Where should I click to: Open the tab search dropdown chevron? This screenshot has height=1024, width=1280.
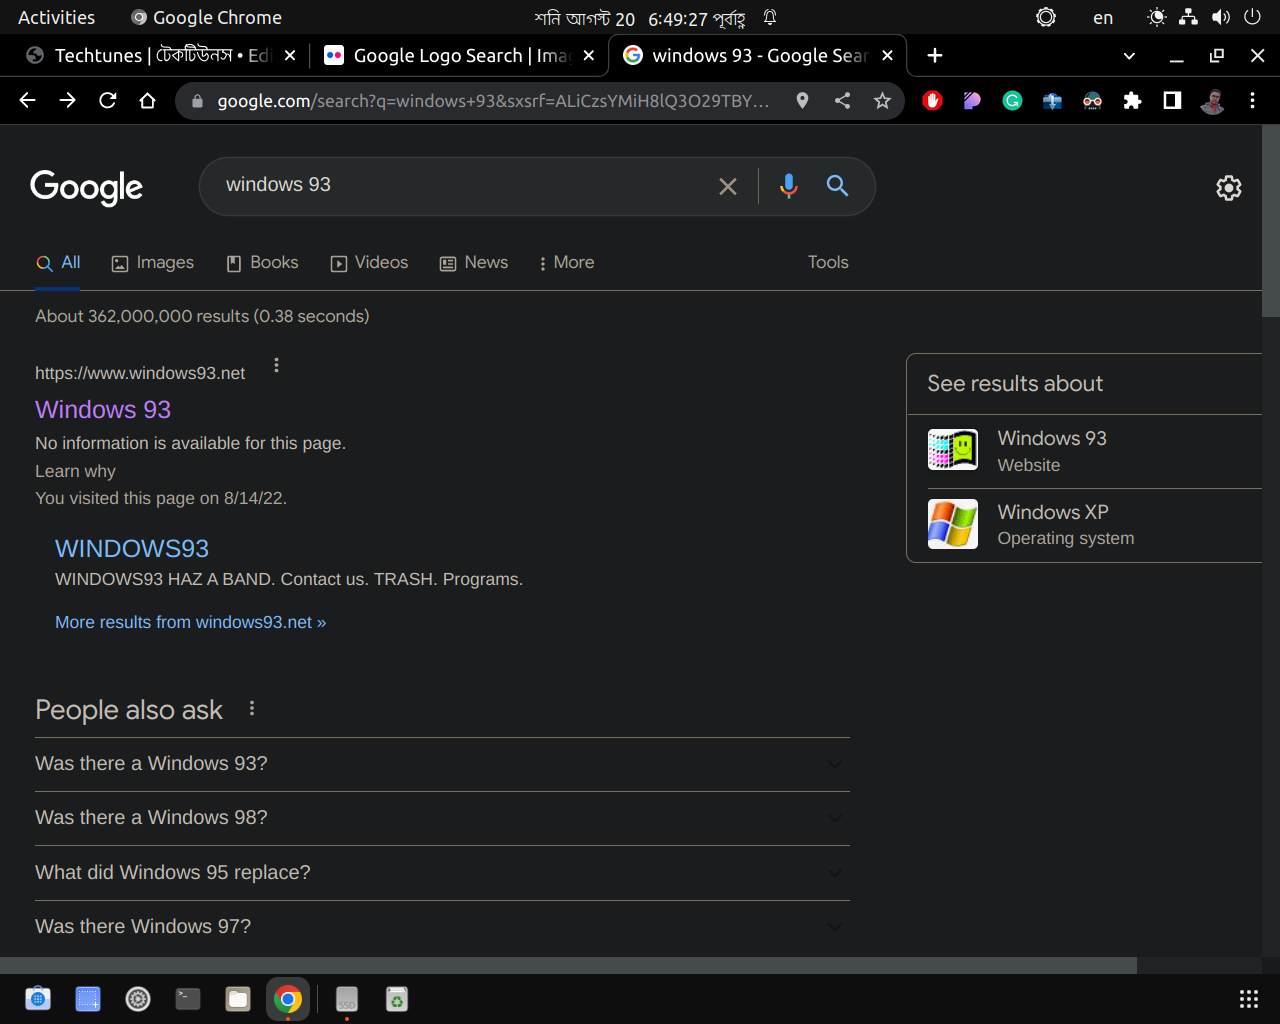click(1129, 56)
